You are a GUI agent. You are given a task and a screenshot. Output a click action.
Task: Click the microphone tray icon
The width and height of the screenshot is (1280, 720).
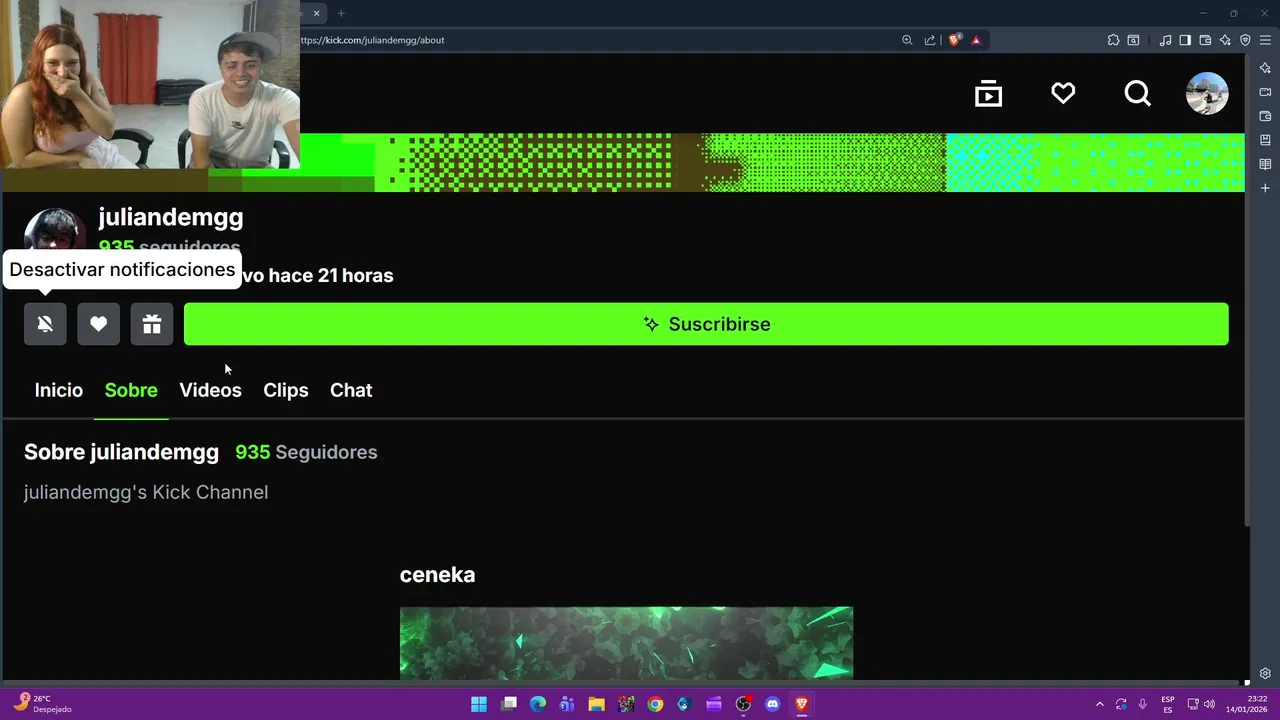(1142, 704)
